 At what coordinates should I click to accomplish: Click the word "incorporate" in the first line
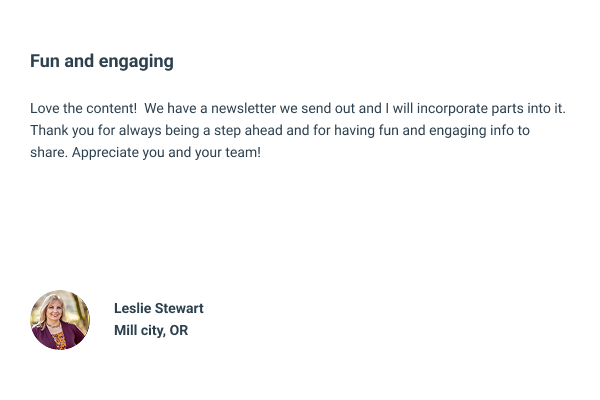[468, 107]
